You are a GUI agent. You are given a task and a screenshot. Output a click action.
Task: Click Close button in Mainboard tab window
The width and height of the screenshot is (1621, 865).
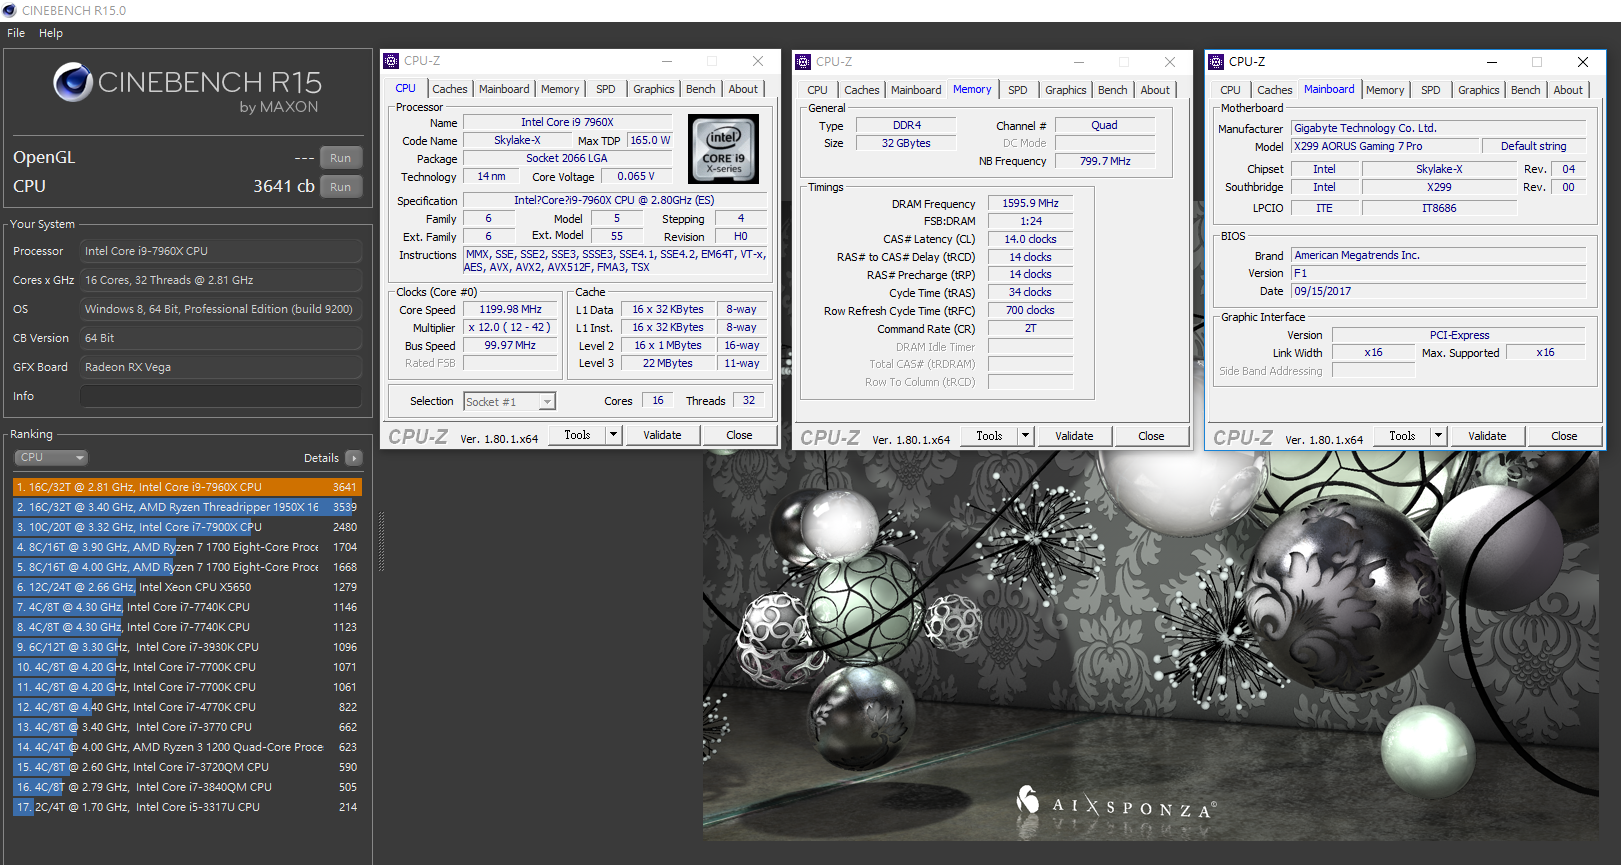point(1564,436)
